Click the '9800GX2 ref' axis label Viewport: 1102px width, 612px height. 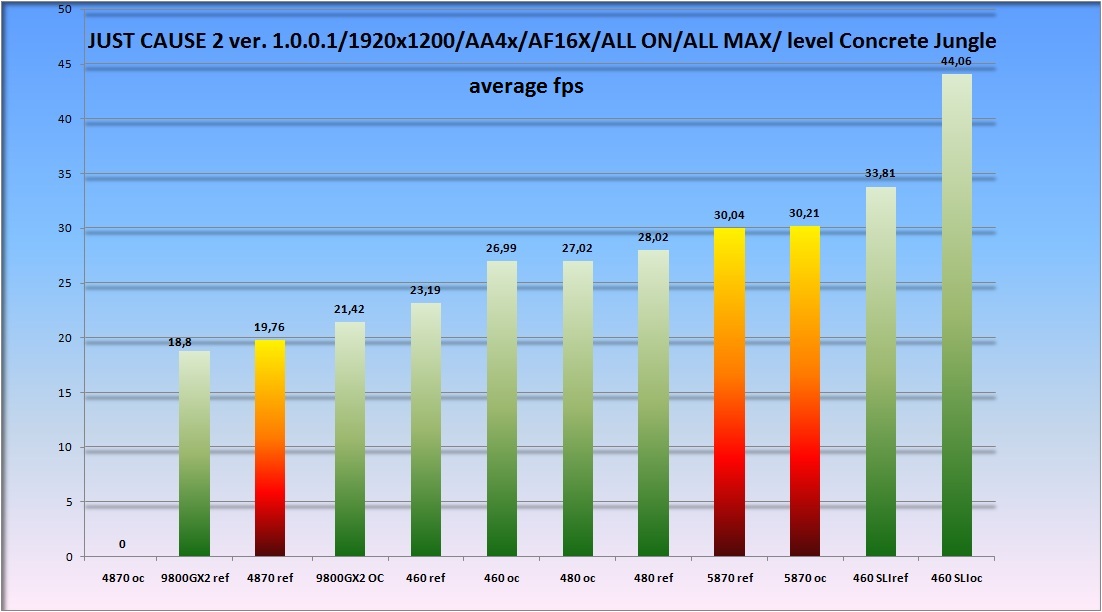pyautogui.click(x=195, y=578)
